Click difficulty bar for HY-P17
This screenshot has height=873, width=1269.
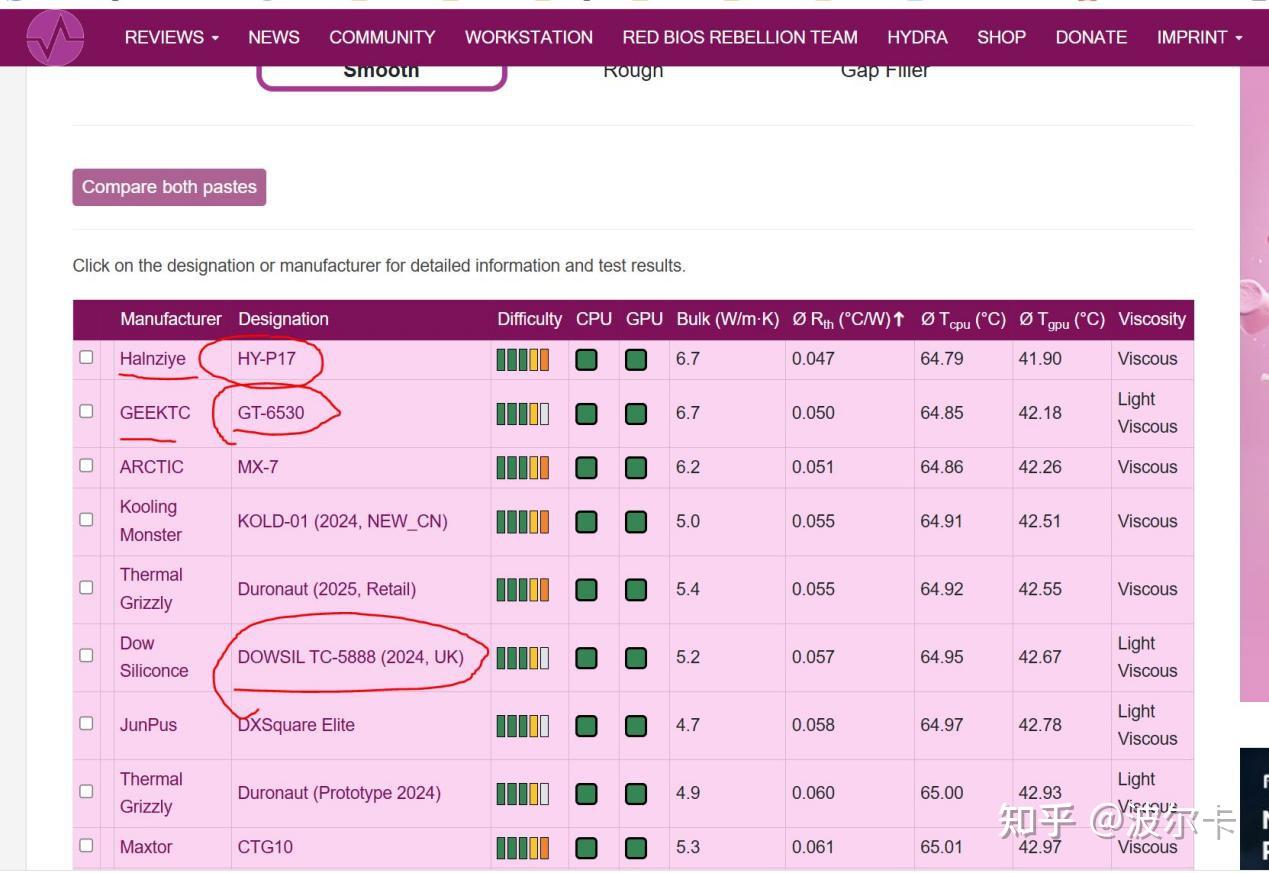coord(523,359)
